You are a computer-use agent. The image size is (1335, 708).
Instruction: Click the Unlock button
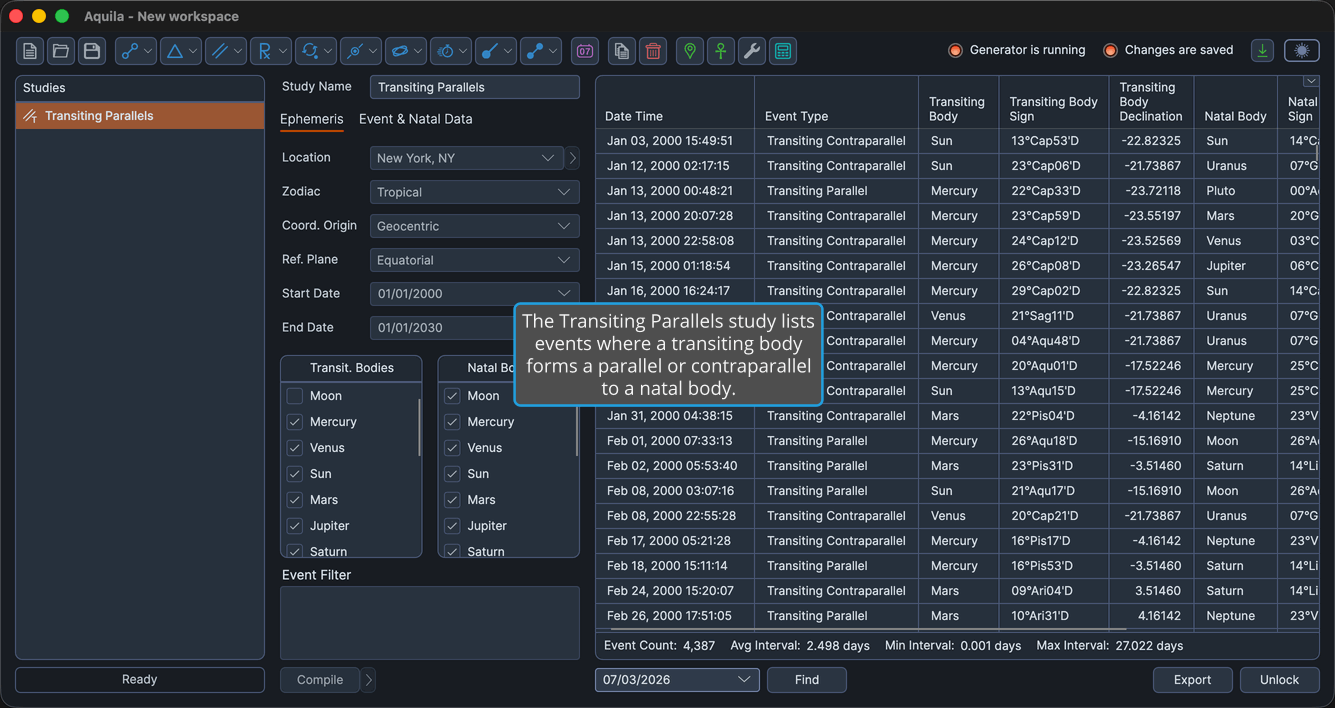tap(1279, 680)
